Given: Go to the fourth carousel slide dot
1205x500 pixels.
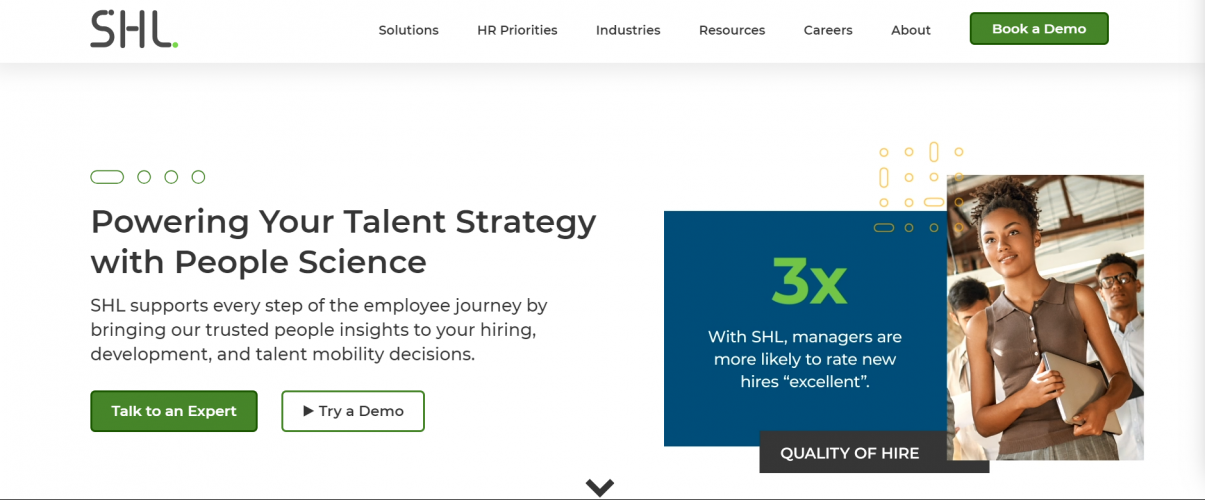Looking at the screenshot, I should coord(198,177).
